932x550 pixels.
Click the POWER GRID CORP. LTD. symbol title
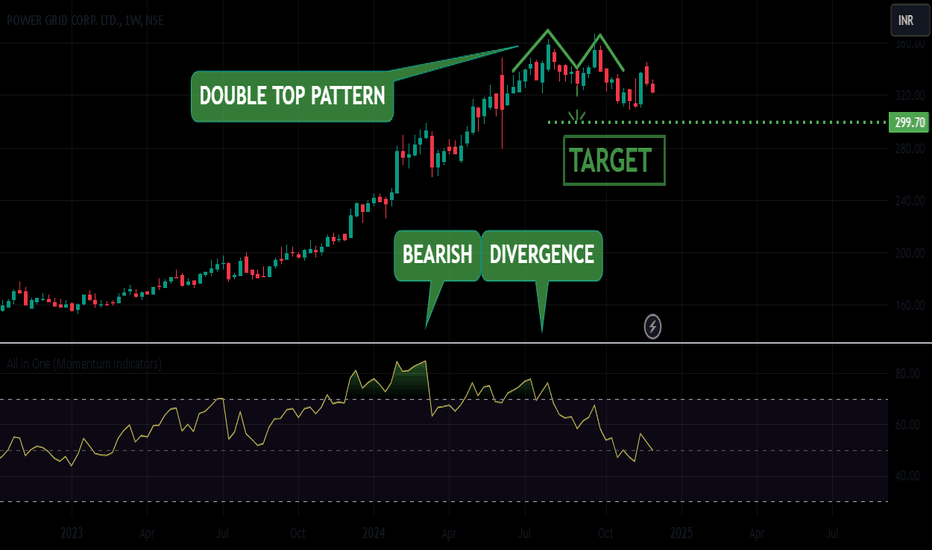tap(84, 20)
